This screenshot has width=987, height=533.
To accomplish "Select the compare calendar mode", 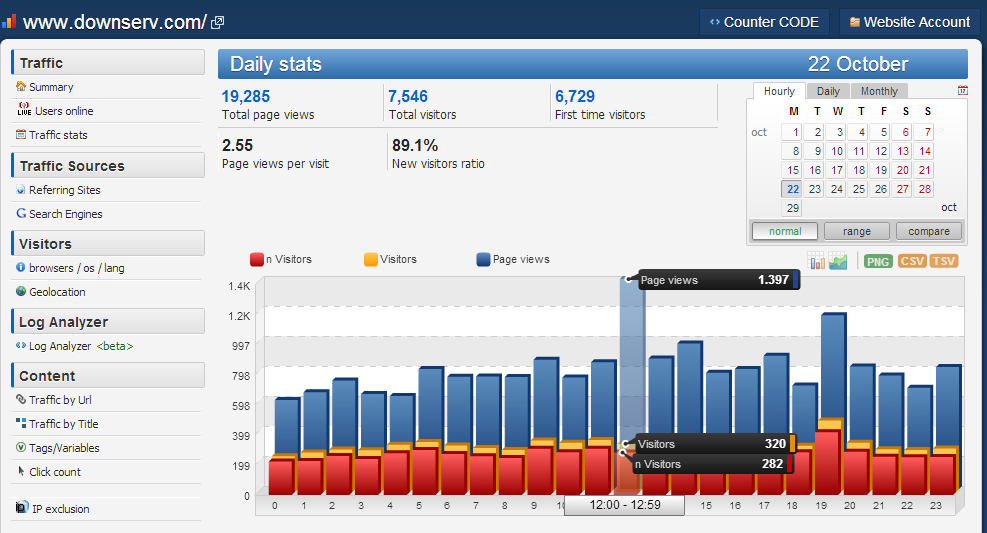I will pyautogui.click(x=929, y=232).
